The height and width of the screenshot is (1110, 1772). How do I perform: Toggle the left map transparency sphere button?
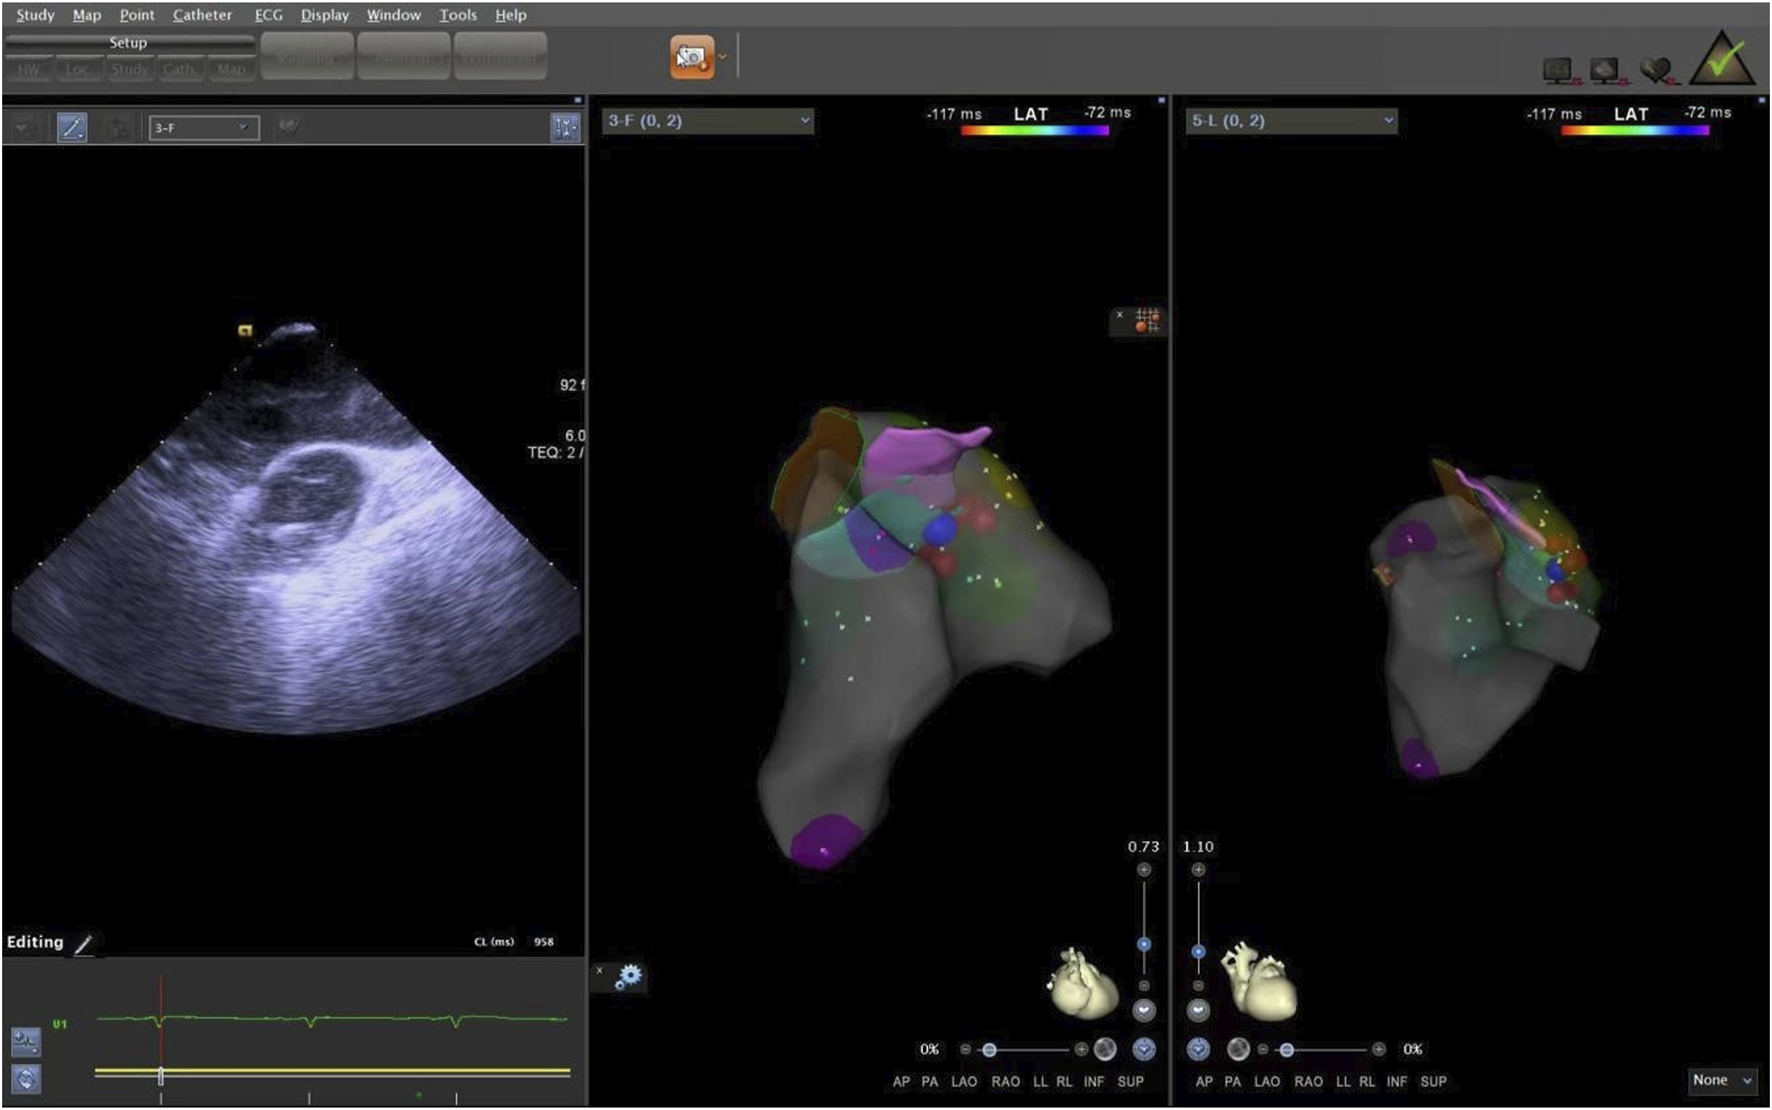coord(1105,1049)
